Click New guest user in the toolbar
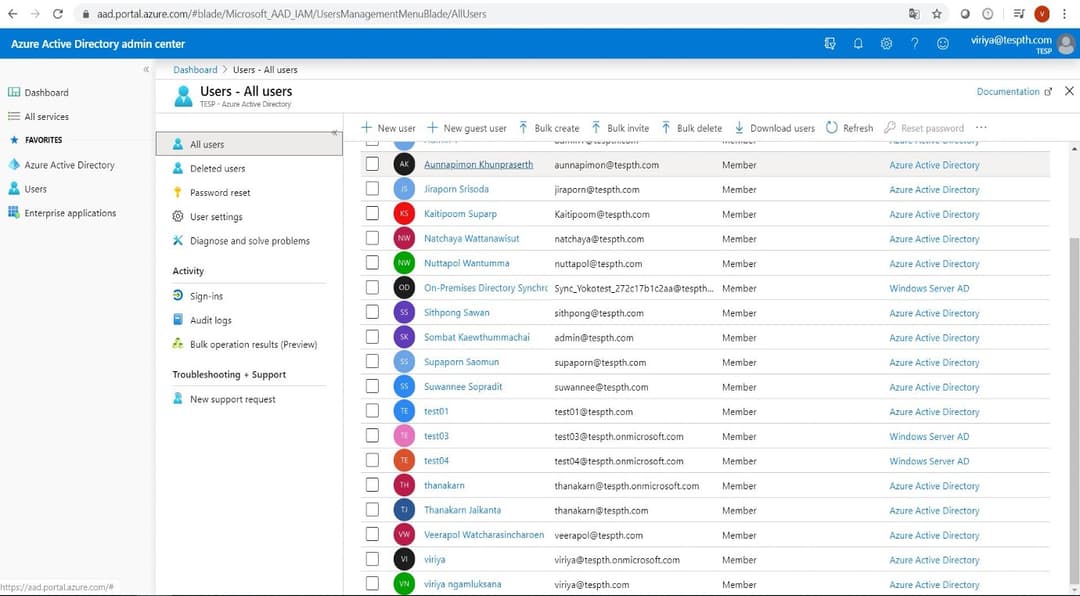This screenshot has width=1080, height=596. pyautogui.click(x=466, y=128)
